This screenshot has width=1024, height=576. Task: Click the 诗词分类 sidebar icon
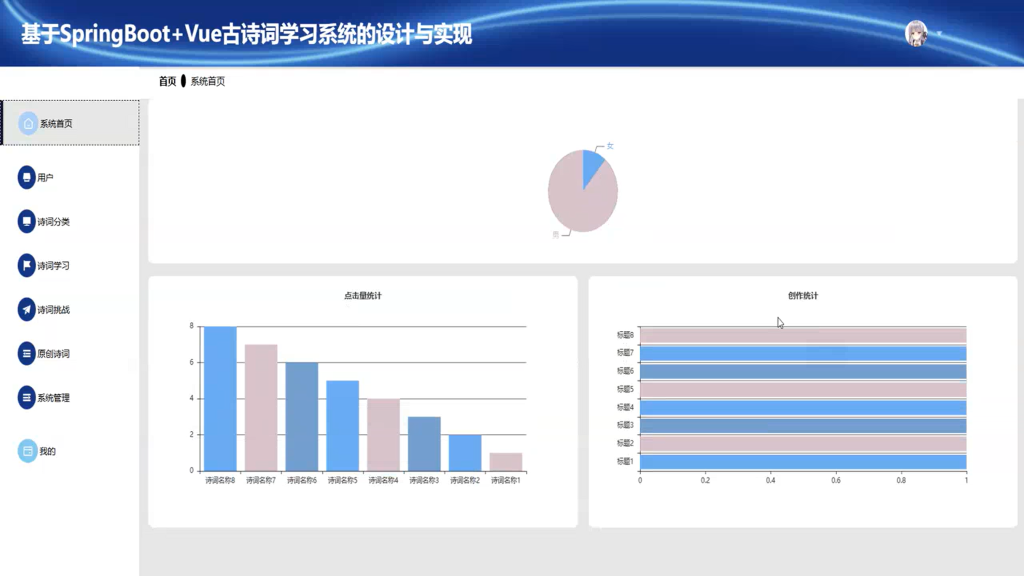tap(26, 221)
